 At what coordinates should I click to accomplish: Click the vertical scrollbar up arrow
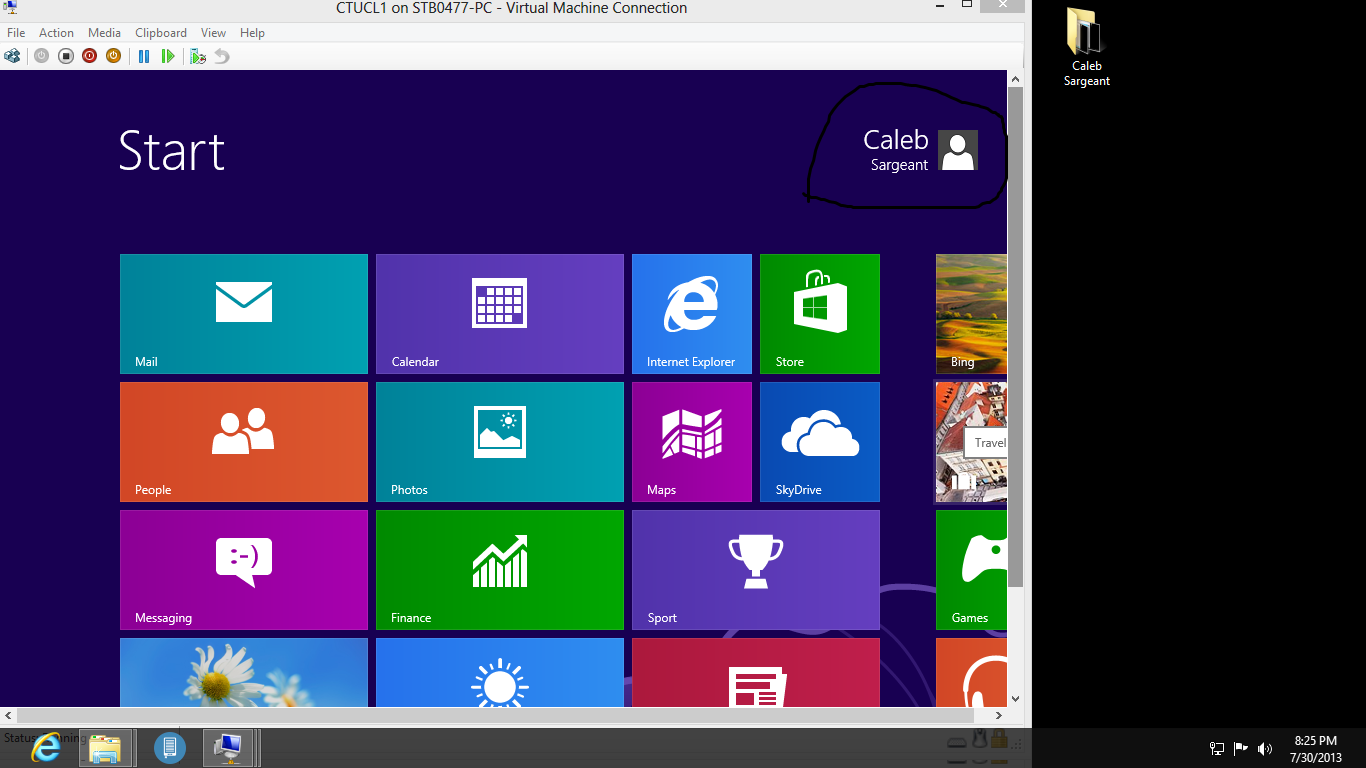coord(1016,78)
